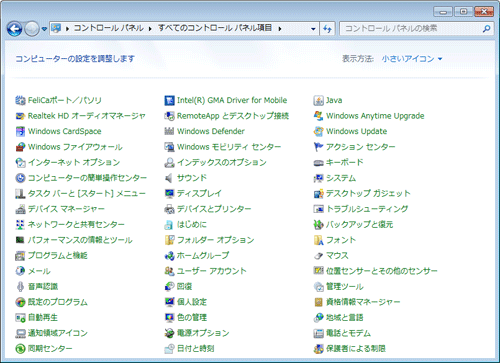Click the ディスプレイ icon
500x363 pixels.
pos(169,193)
